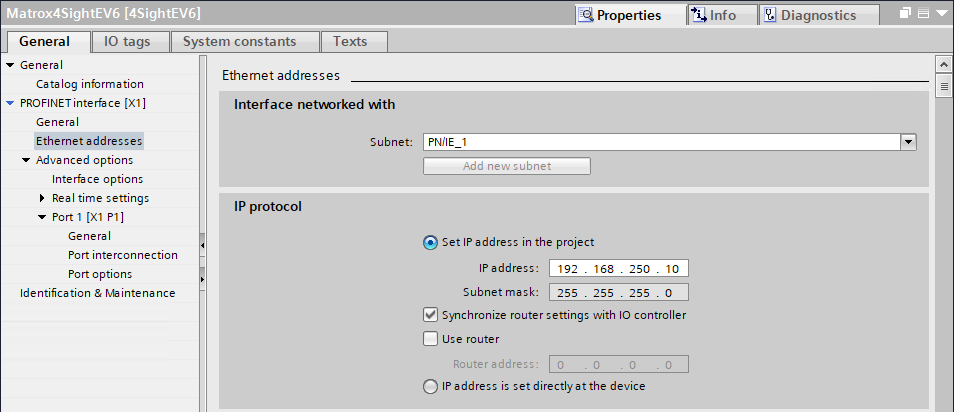Float the inspector window using the top-right icon
Viewport: 954px width, 412px height.
click(x=905, y=14)
